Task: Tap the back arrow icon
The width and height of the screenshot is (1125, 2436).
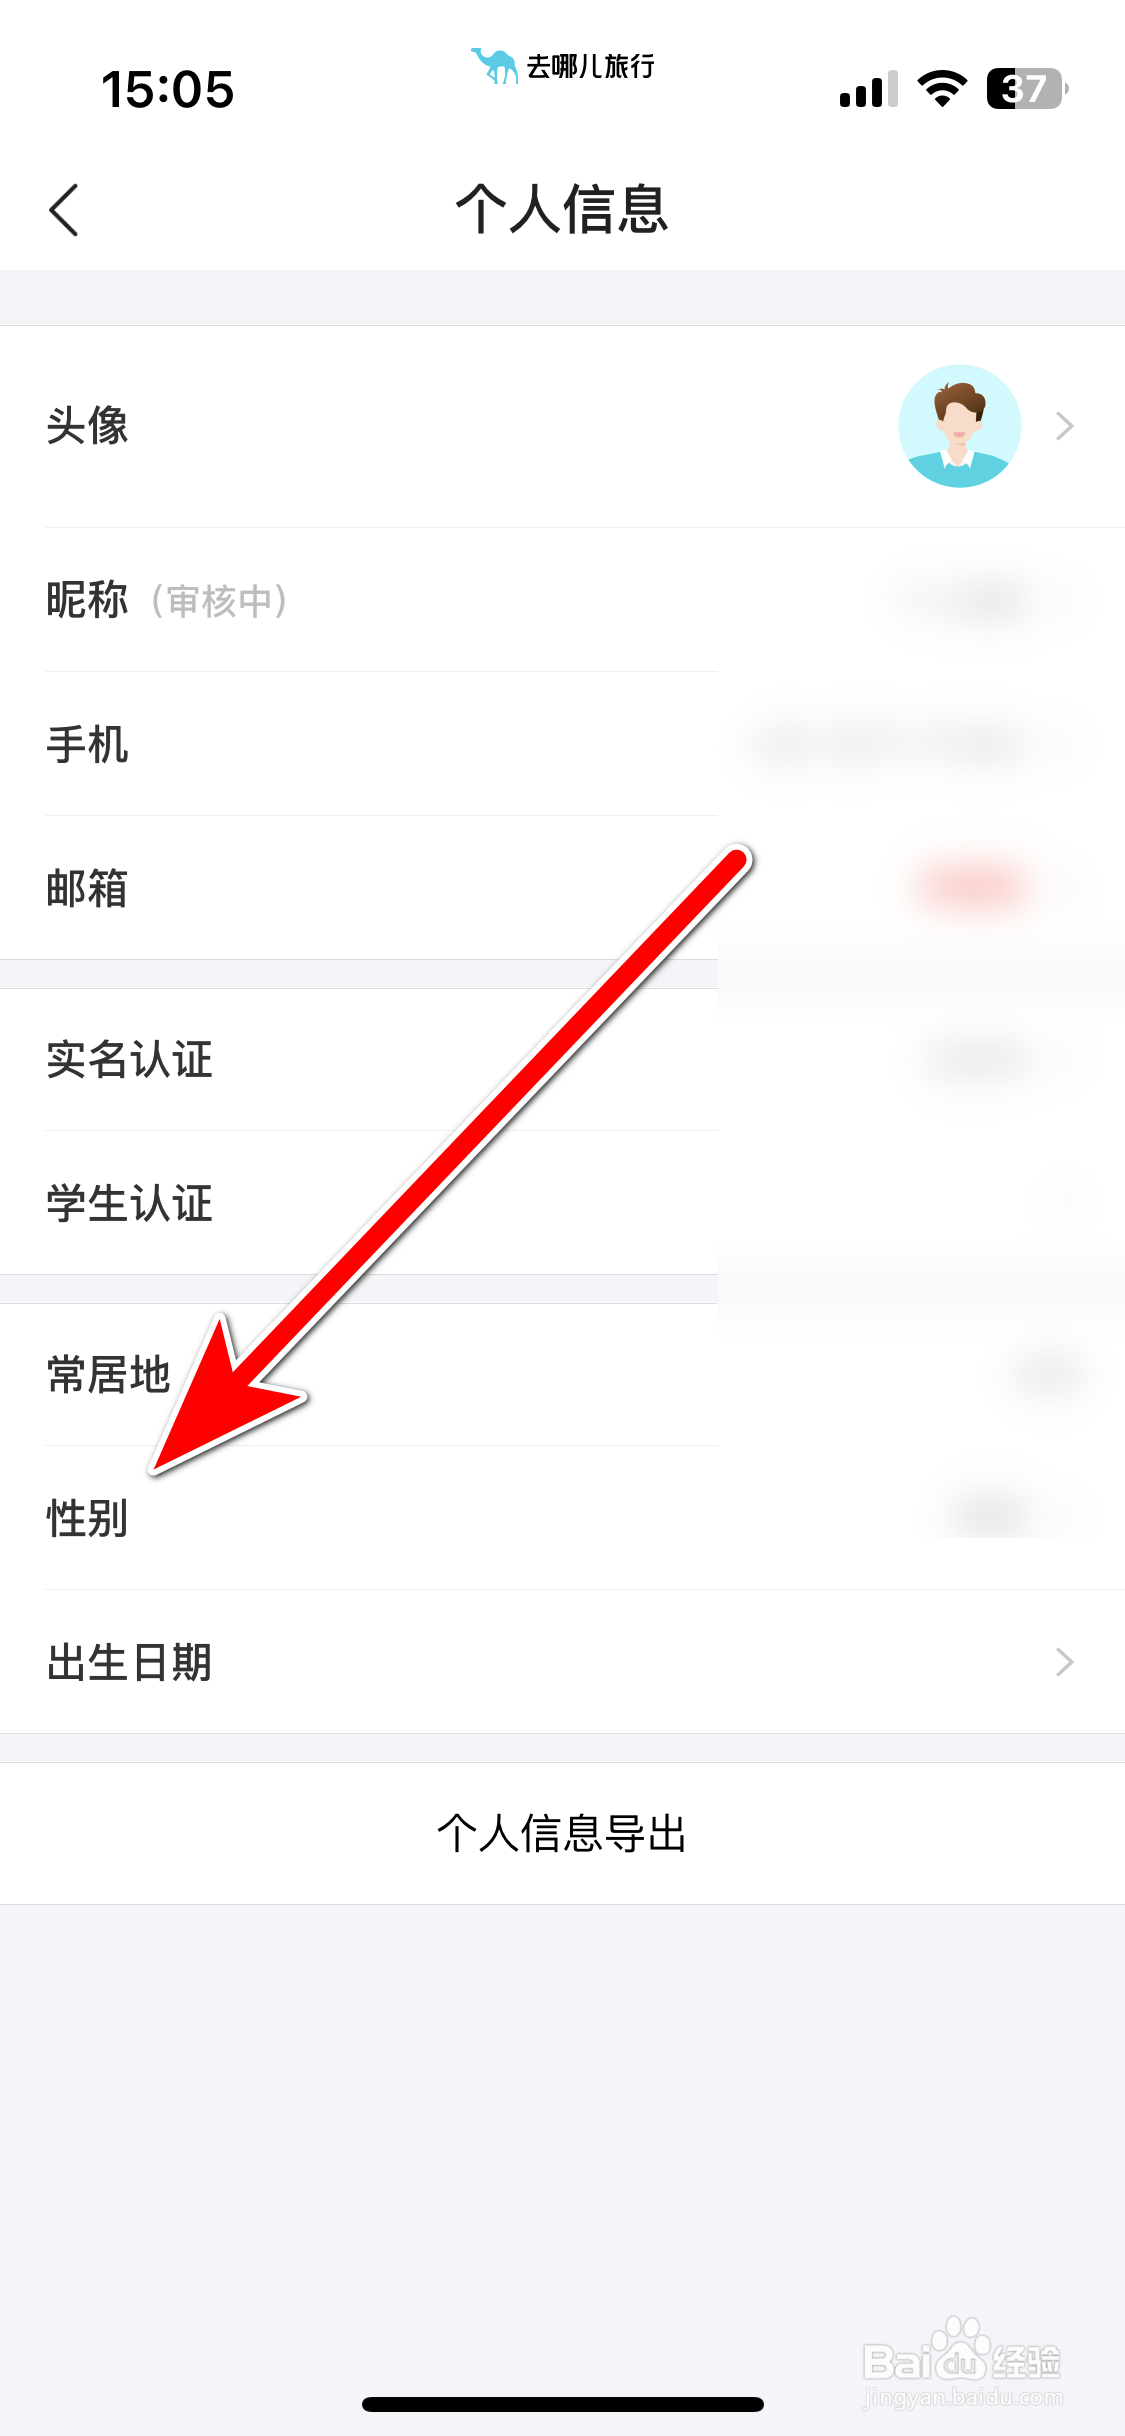Action: pos(64,210)
